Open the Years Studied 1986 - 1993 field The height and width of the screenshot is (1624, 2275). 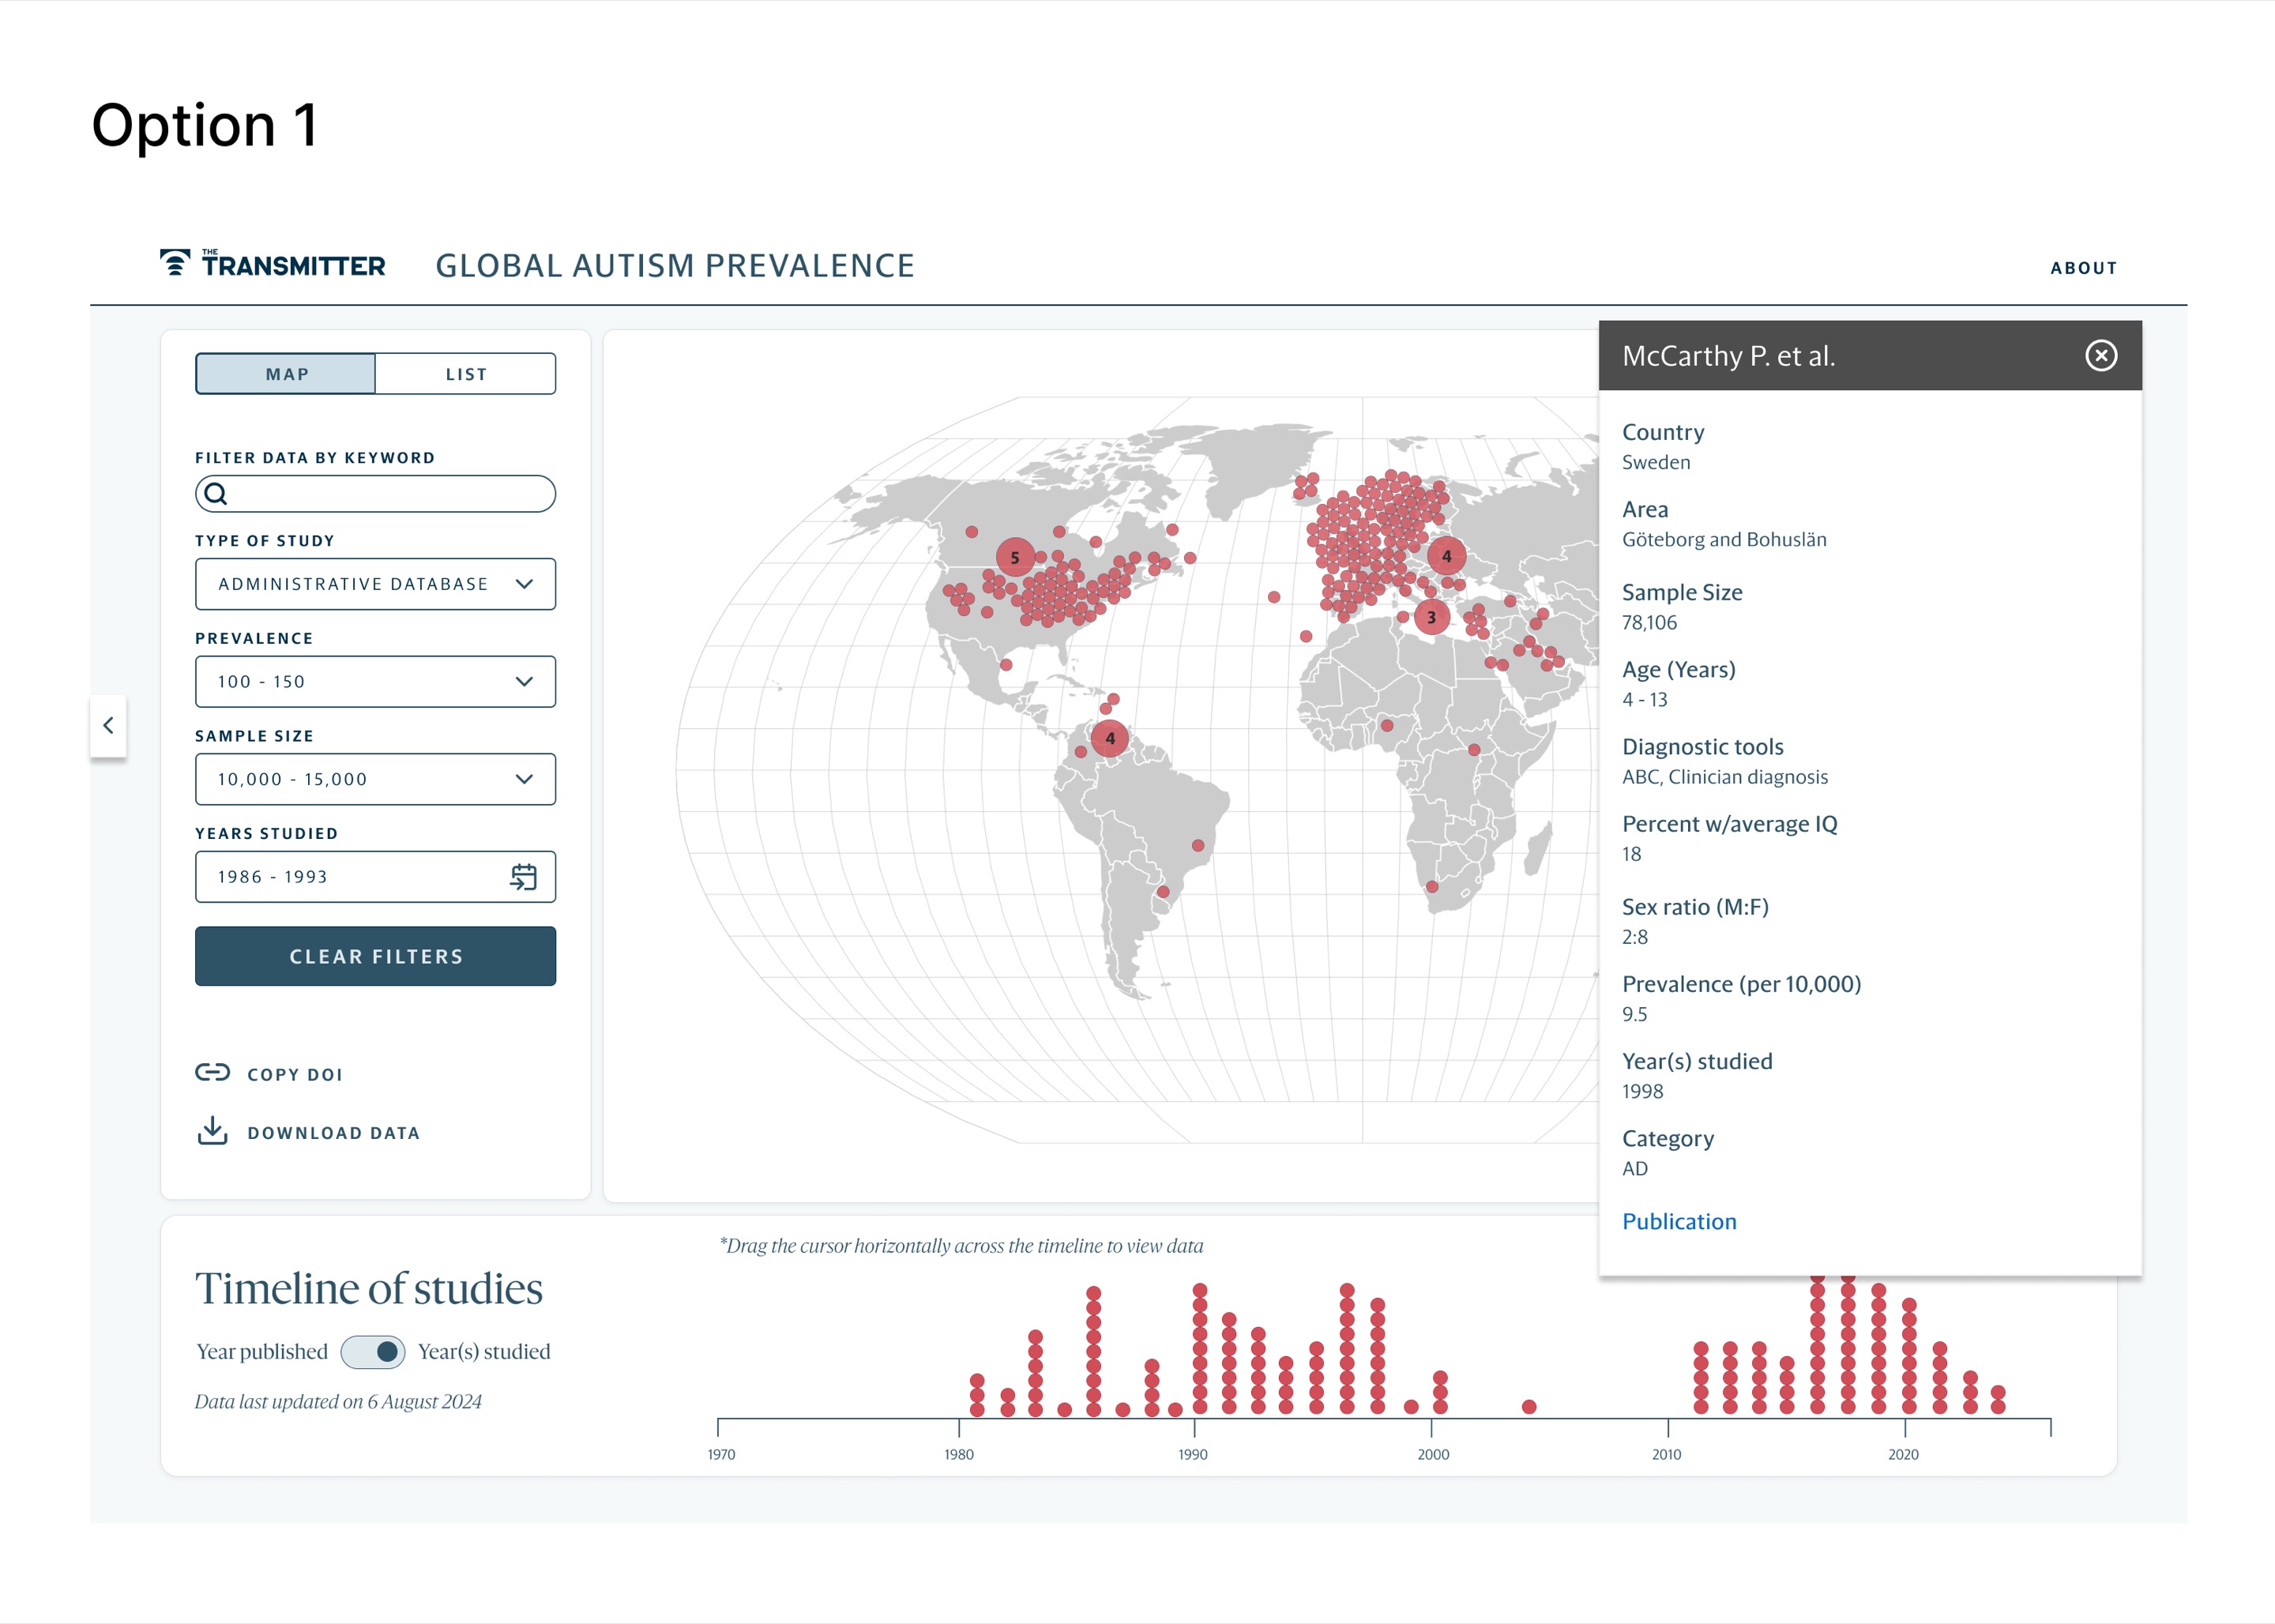pyautogui.click(x=375, y=877)
